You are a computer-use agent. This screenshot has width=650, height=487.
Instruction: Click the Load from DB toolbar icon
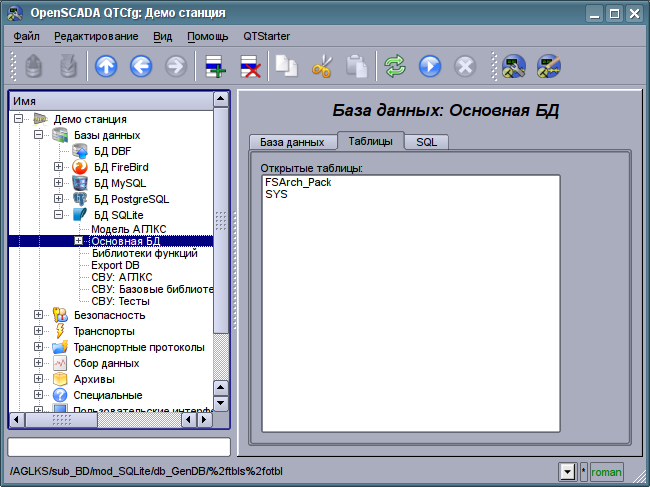(x=34, y=66)
